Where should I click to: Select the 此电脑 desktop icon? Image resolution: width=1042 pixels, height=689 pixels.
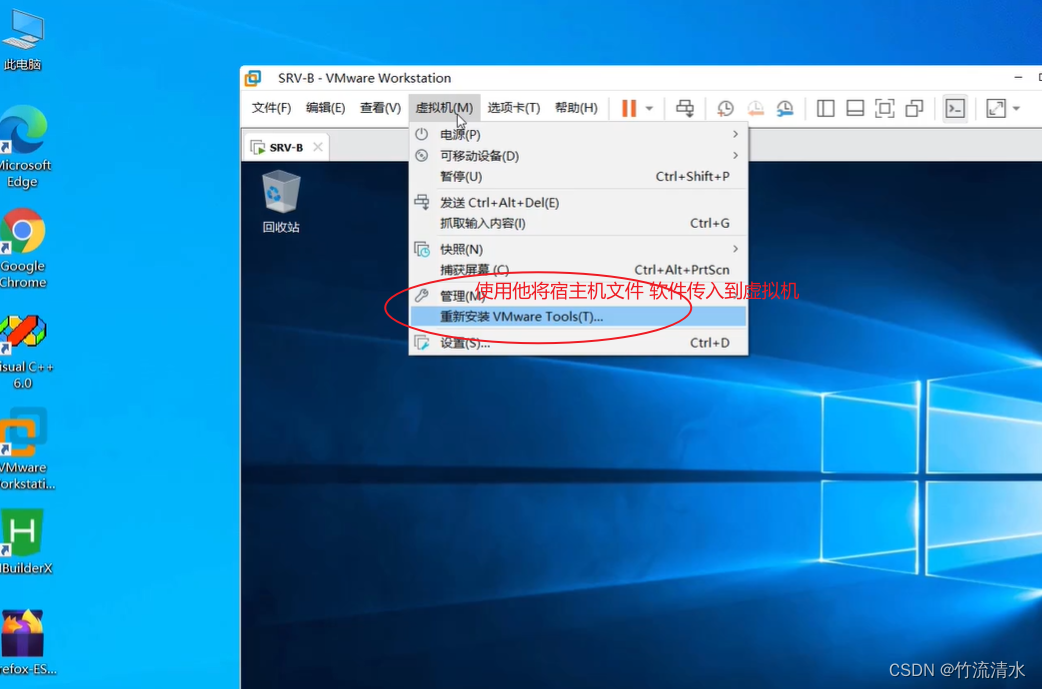pyautogui.click(x=23, y=39)
